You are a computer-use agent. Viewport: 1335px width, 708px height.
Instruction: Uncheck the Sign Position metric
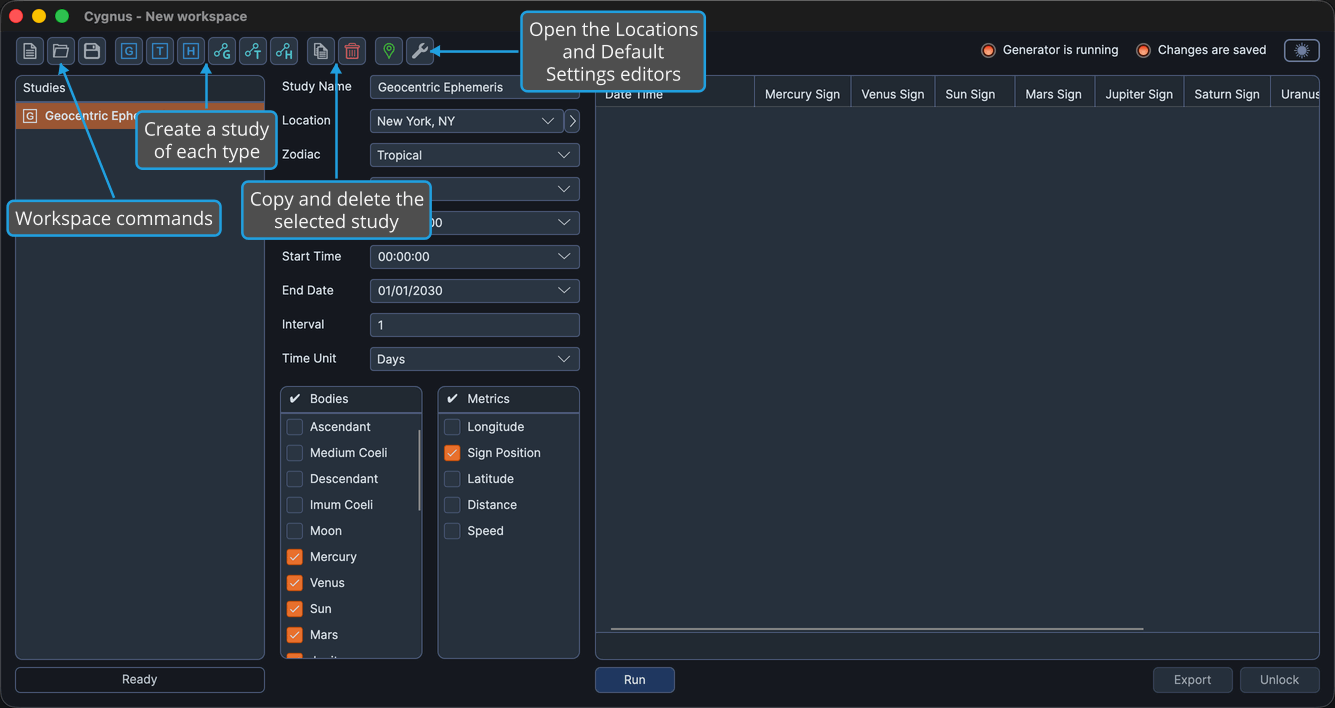click(452, 453)
